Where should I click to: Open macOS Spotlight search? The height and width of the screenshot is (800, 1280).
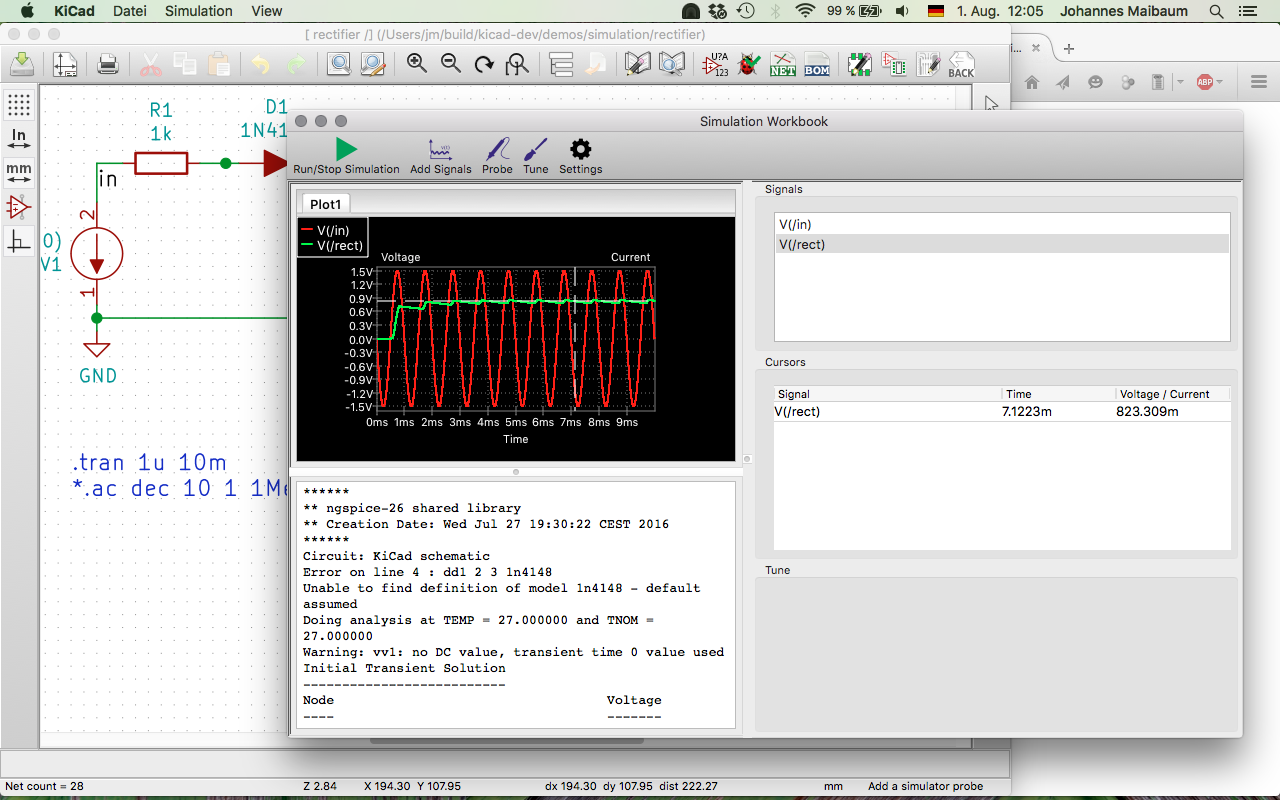point(1216,11)
